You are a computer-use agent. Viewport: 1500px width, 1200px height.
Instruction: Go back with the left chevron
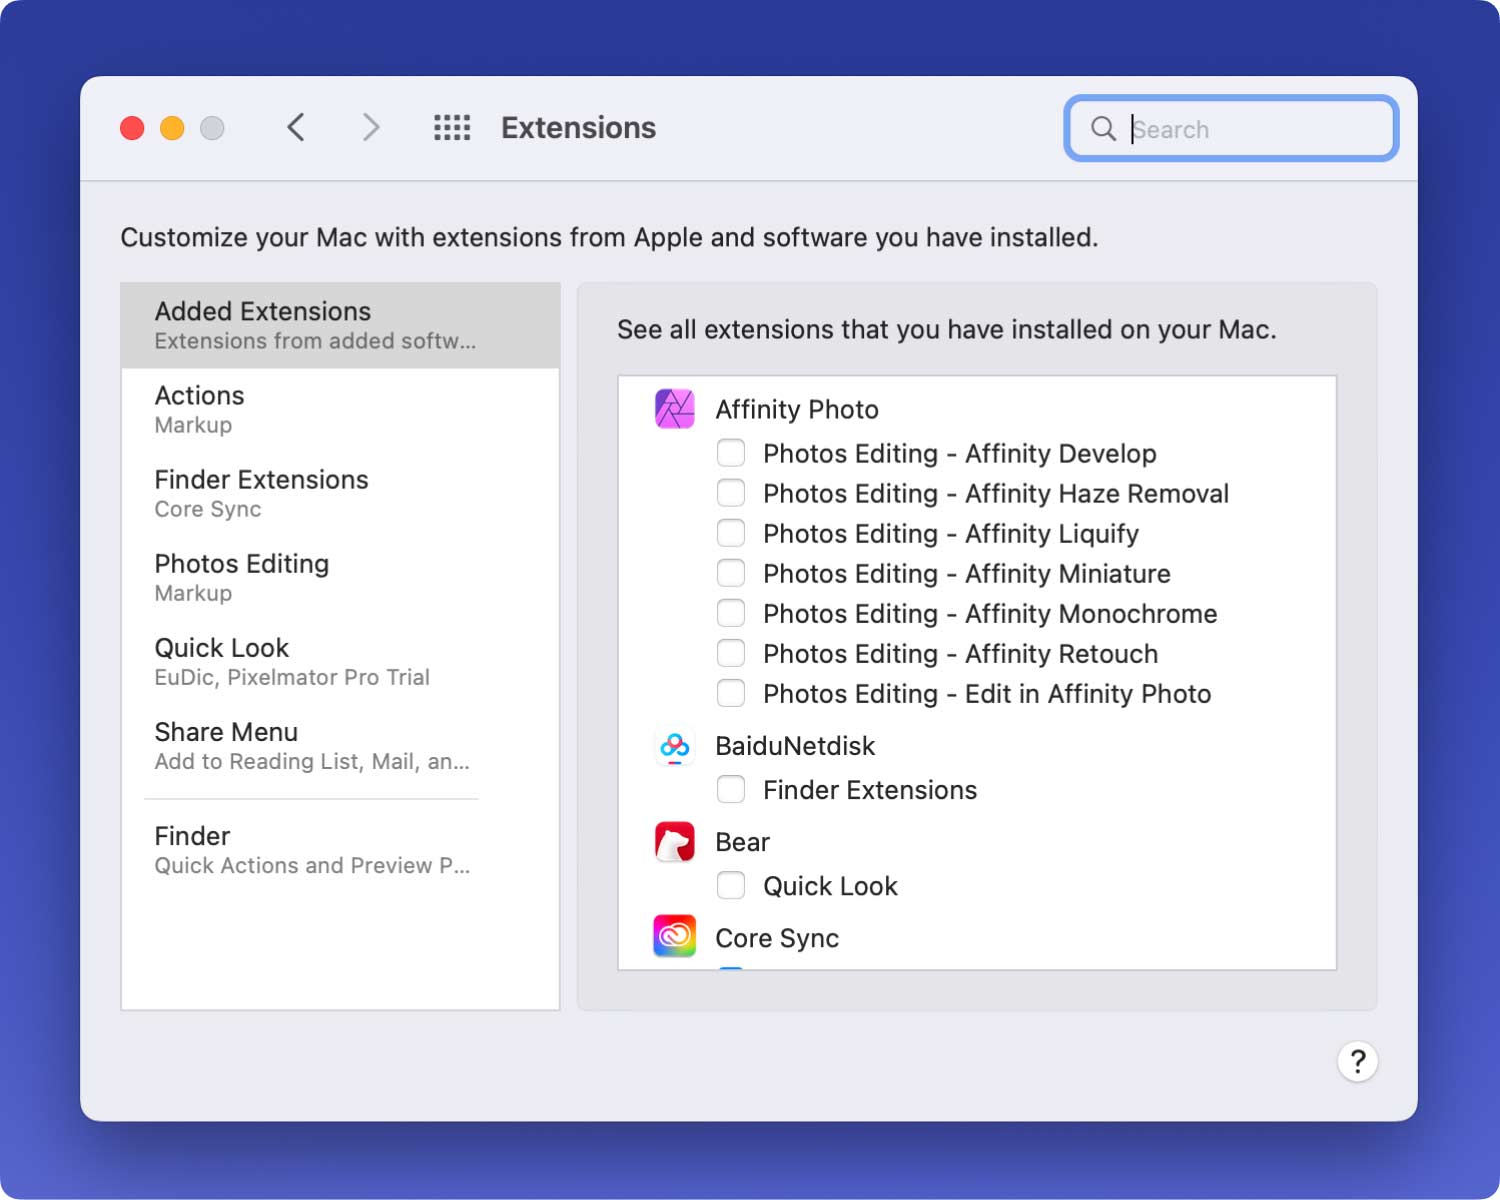pos(296,128)
